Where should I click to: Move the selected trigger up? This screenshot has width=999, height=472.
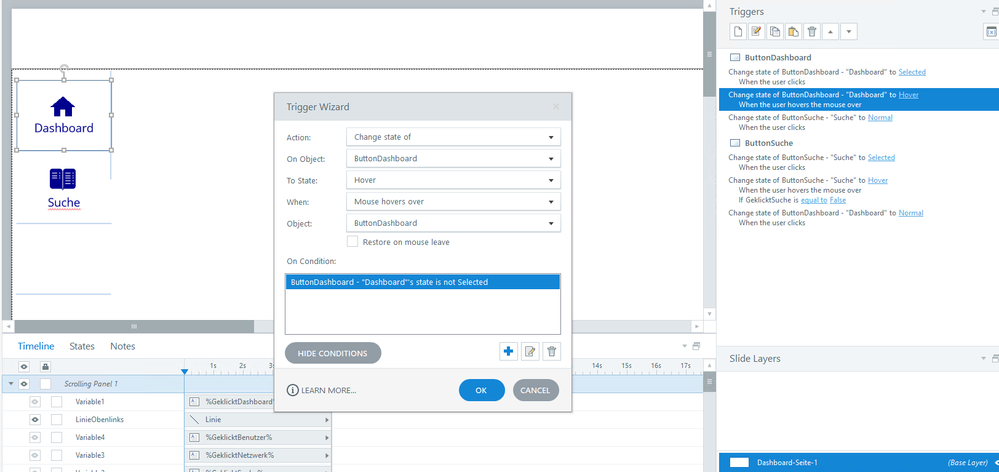pyautogui.click(x=831, y=32)
